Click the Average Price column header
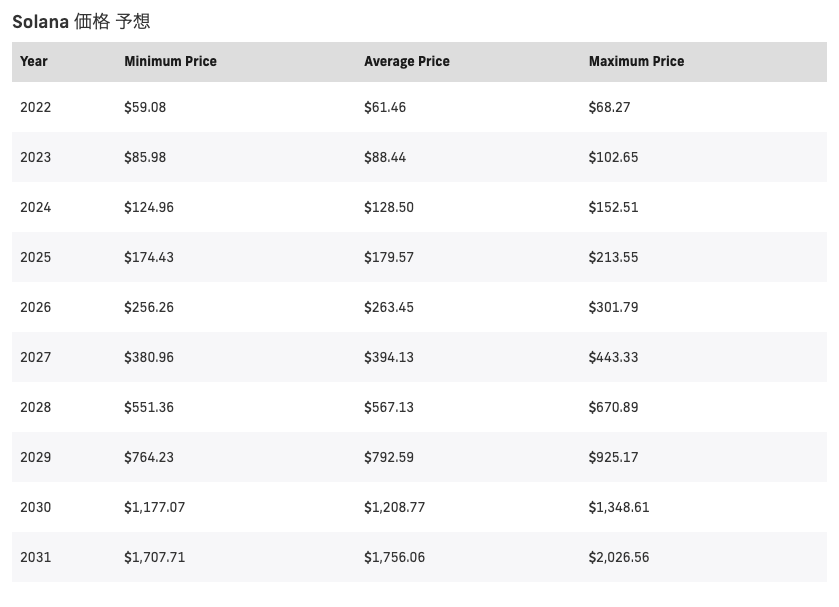 point(407,61)
